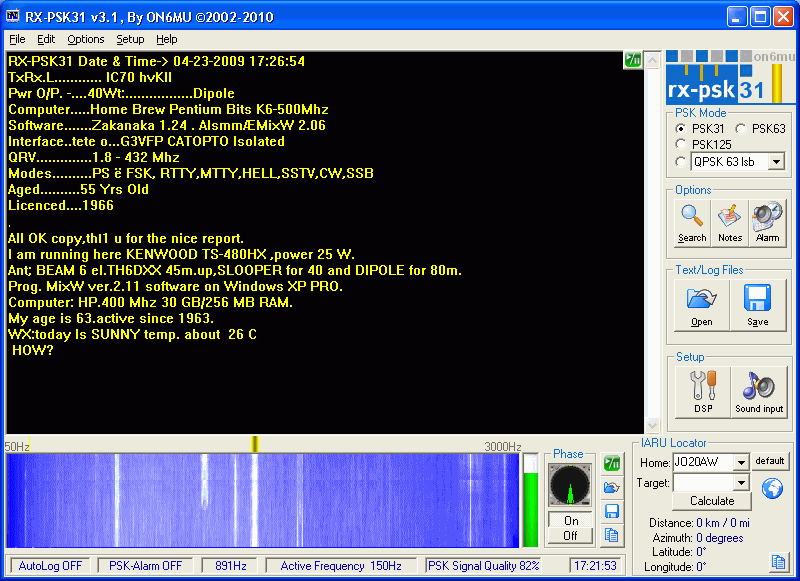
Task: Open the Notes tool
Action: point(730,222)
